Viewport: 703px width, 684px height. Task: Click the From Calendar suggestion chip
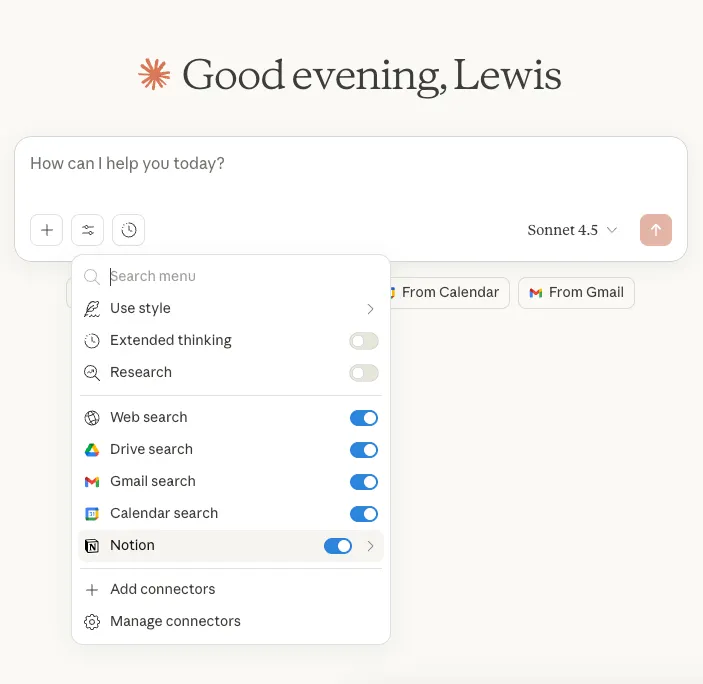click(x=450, y=293)
